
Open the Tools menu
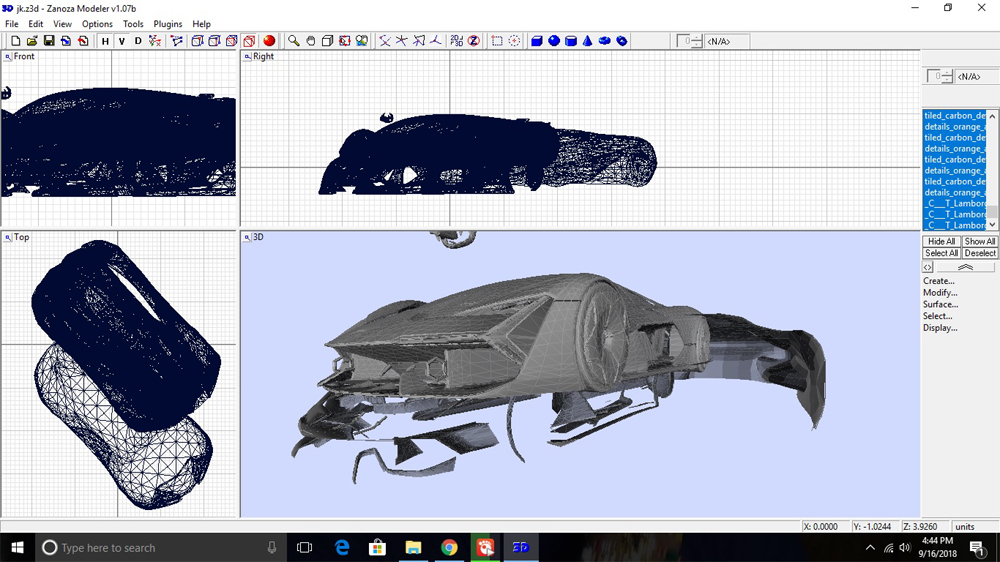click(133, 24)
